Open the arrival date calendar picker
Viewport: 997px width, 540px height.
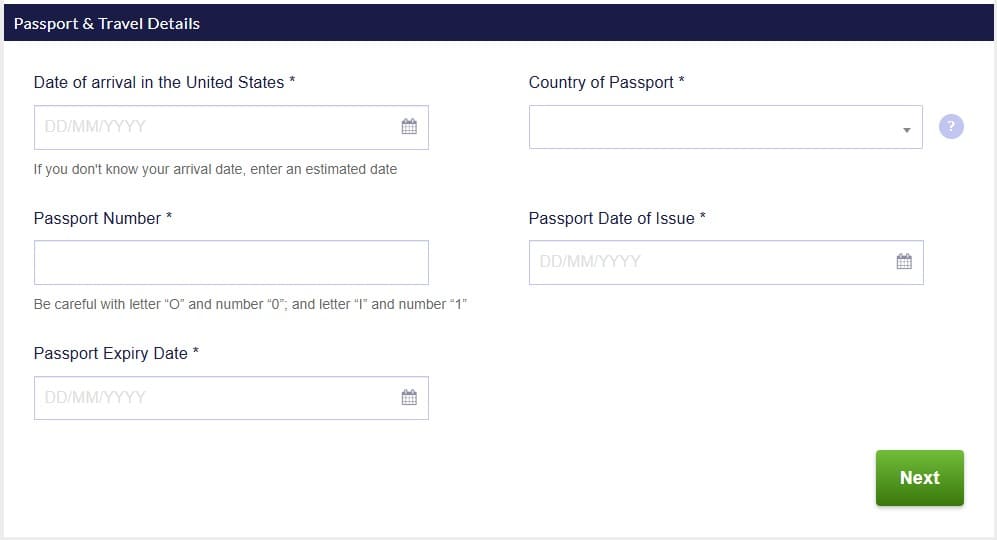coord(409,127)
